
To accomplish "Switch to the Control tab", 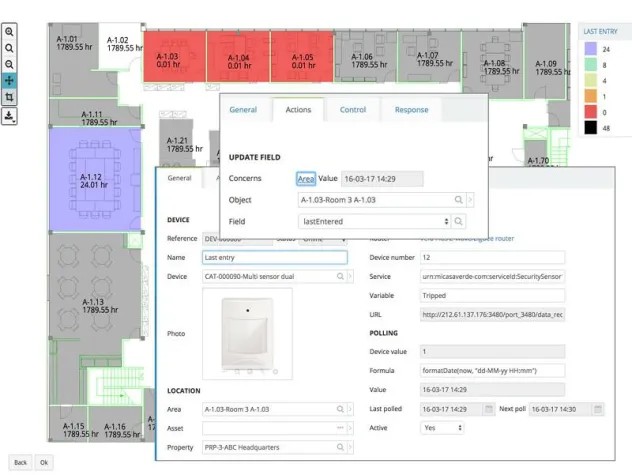I will click(353, 110).
